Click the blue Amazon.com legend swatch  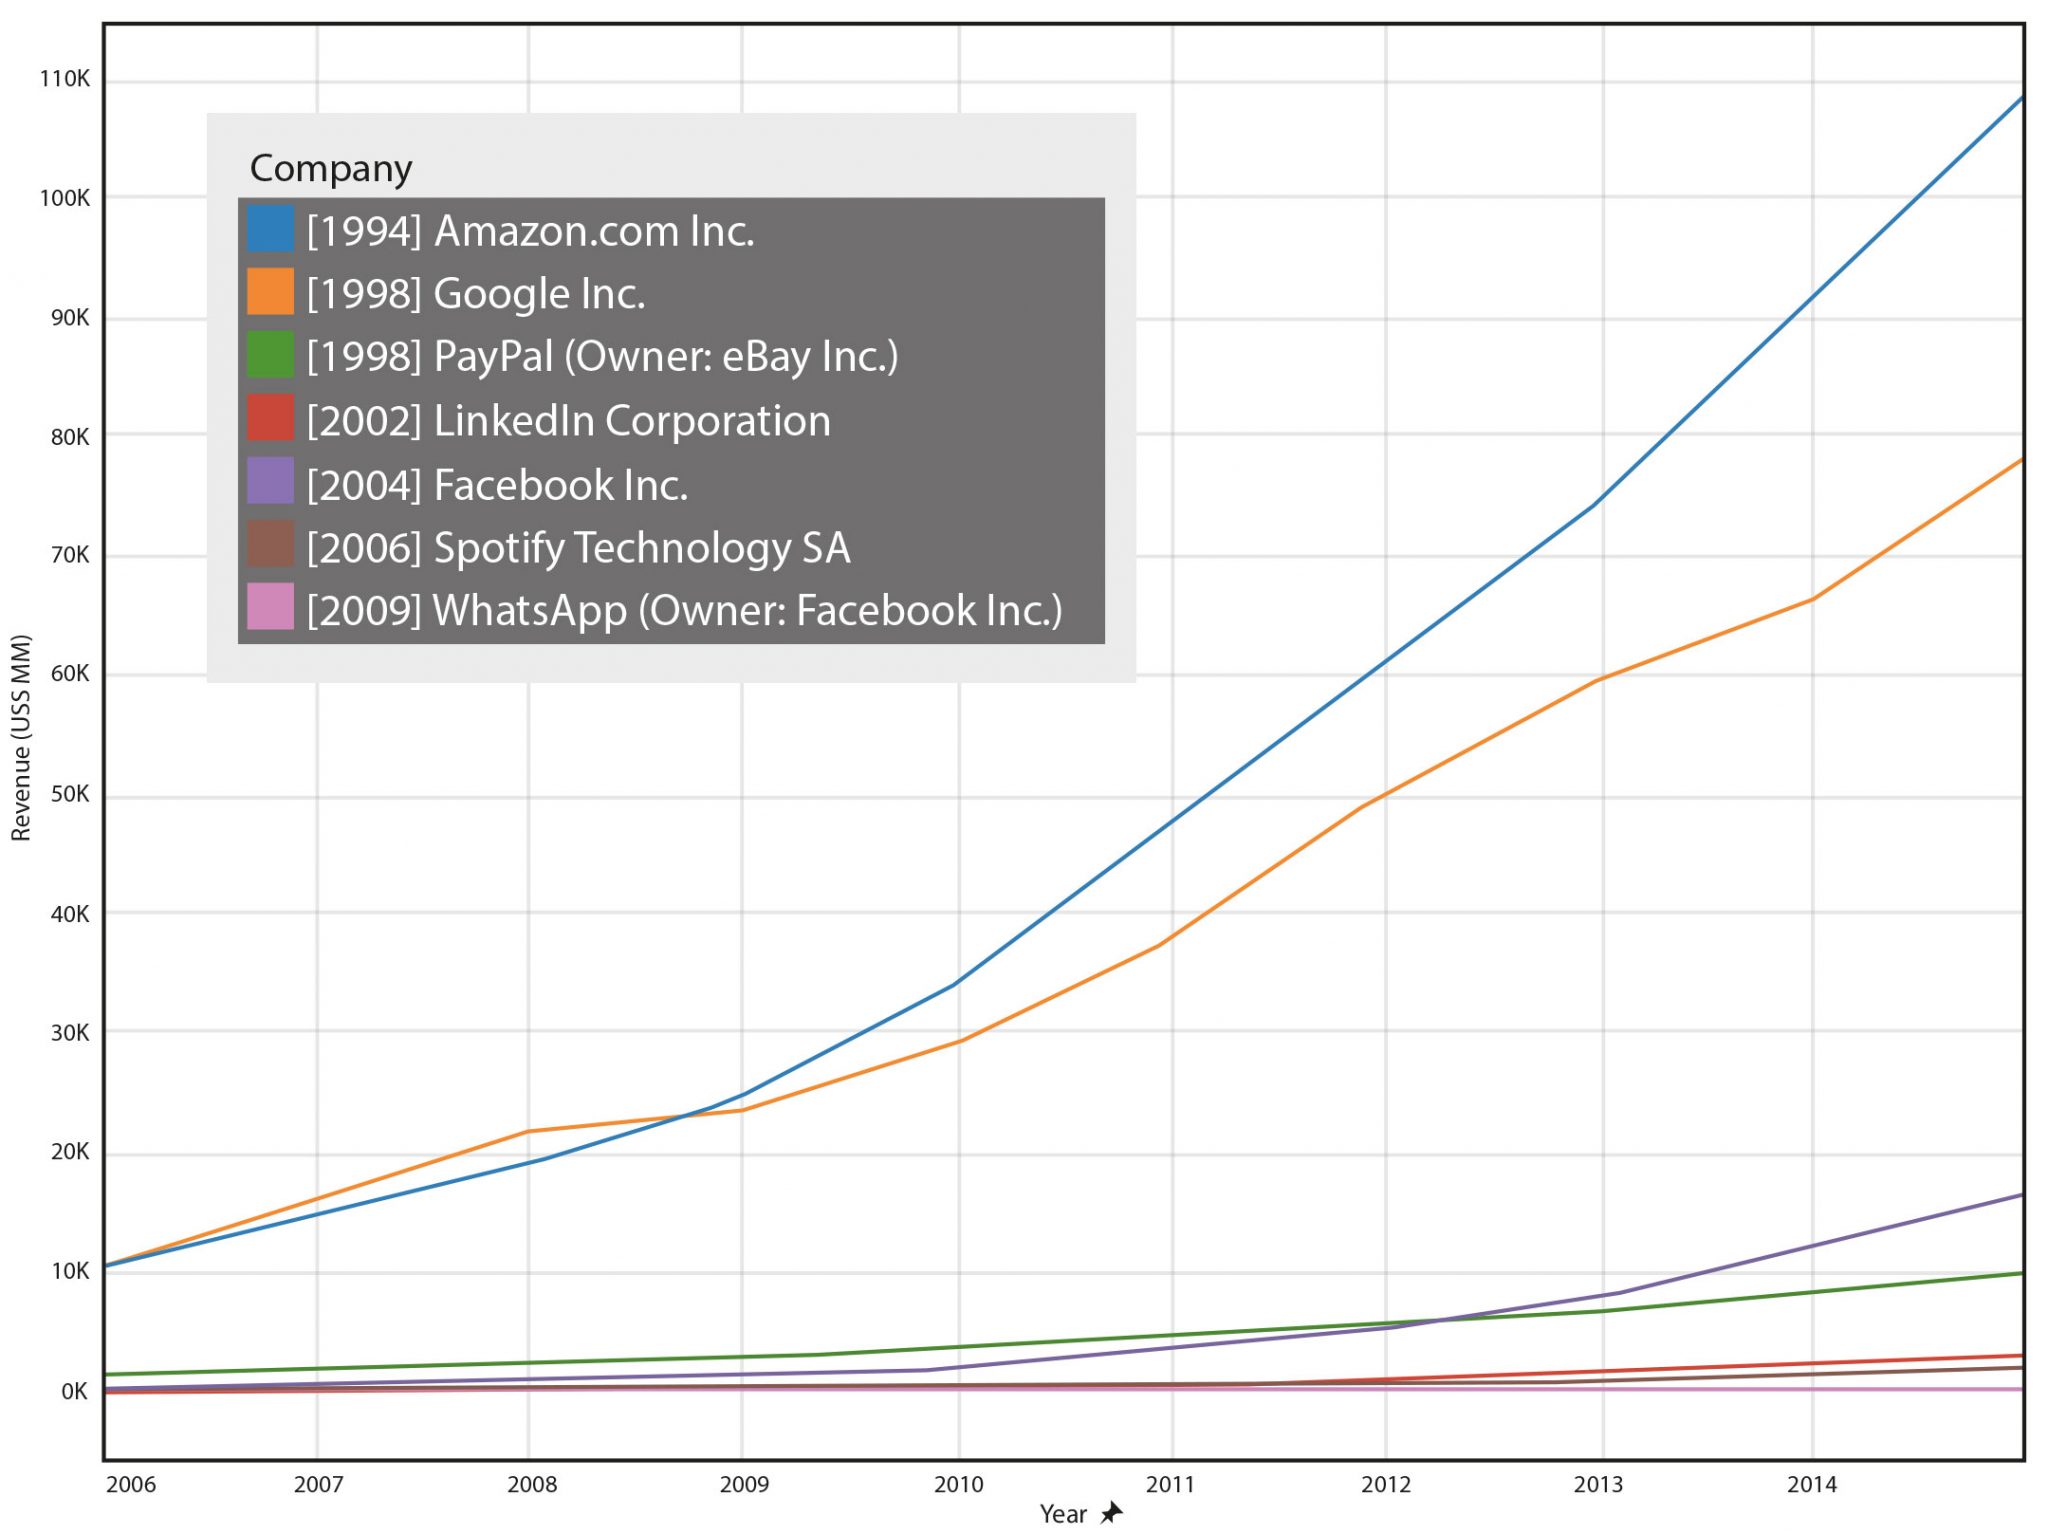(x=270, y=229)
